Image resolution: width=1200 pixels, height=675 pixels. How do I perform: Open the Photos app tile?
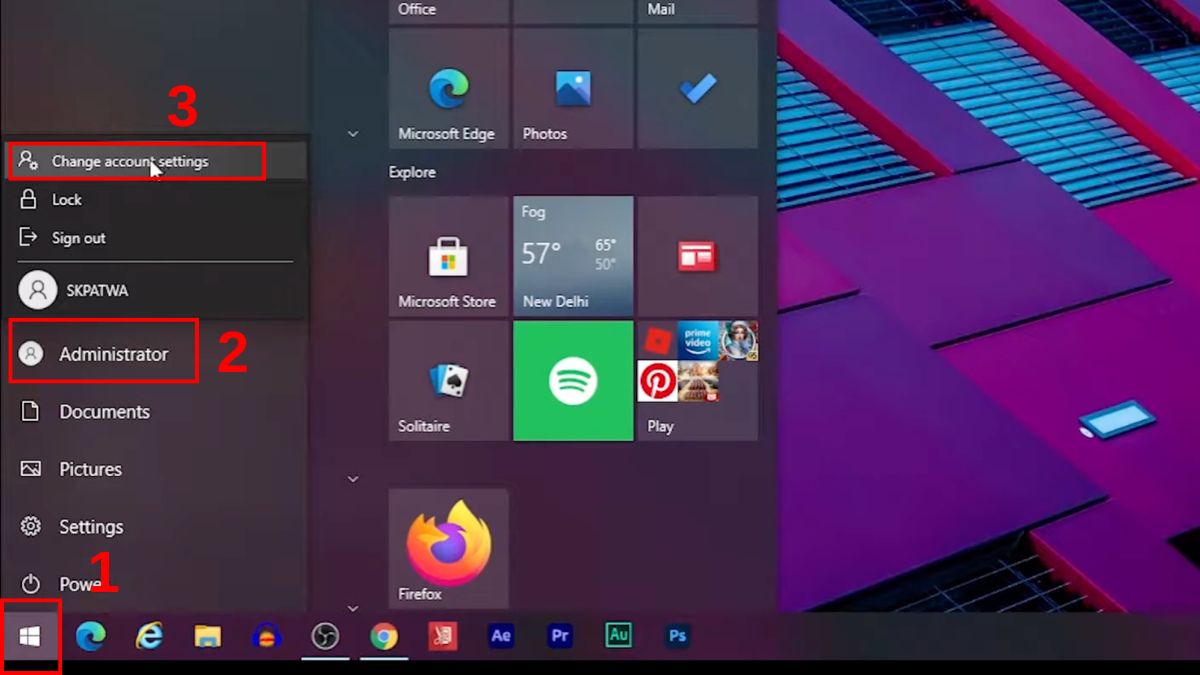click(x=572, y=88)
